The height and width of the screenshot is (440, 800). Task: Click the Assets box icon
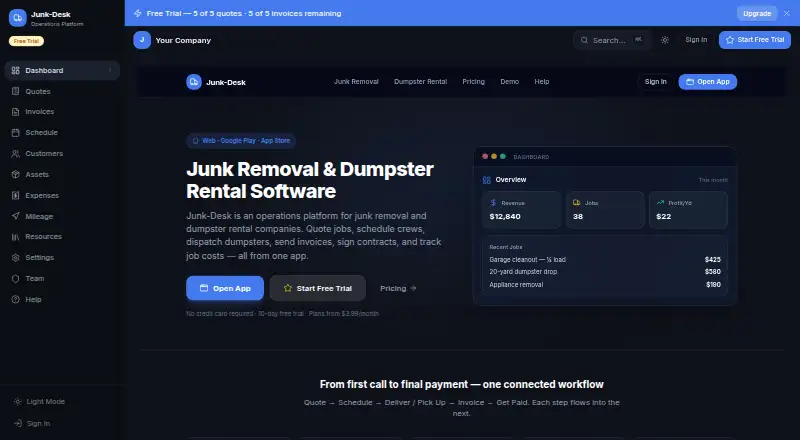pyautogui.click(x=16, y=175)
